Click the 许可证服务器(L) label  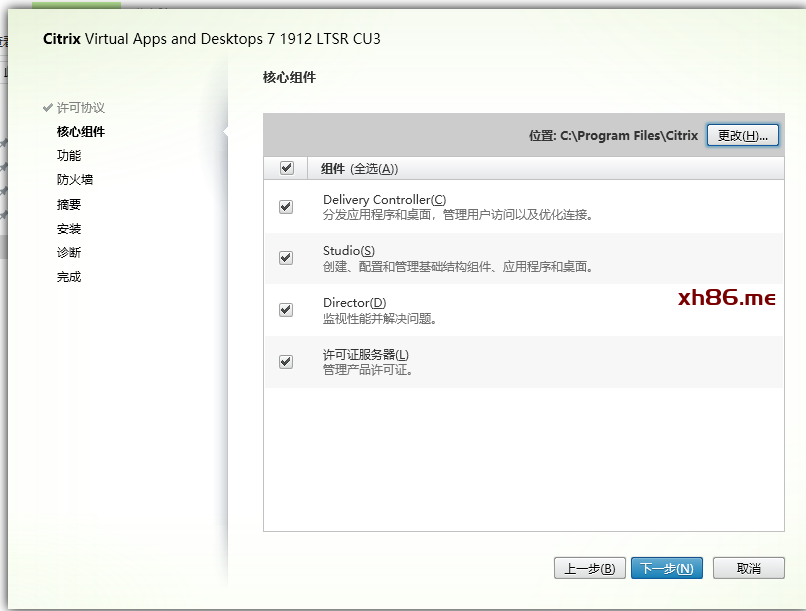pyautogui.click(x=366, y=355)
